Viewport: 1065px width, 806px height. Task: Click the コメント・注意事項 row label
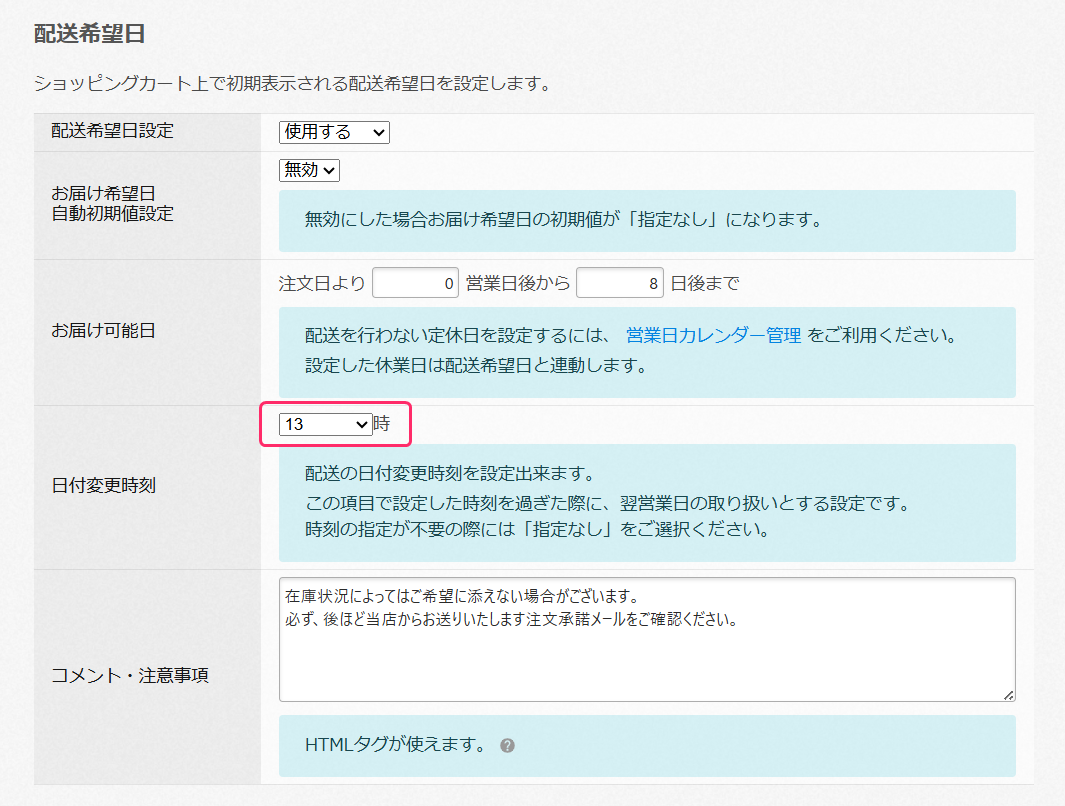(130, 676)
